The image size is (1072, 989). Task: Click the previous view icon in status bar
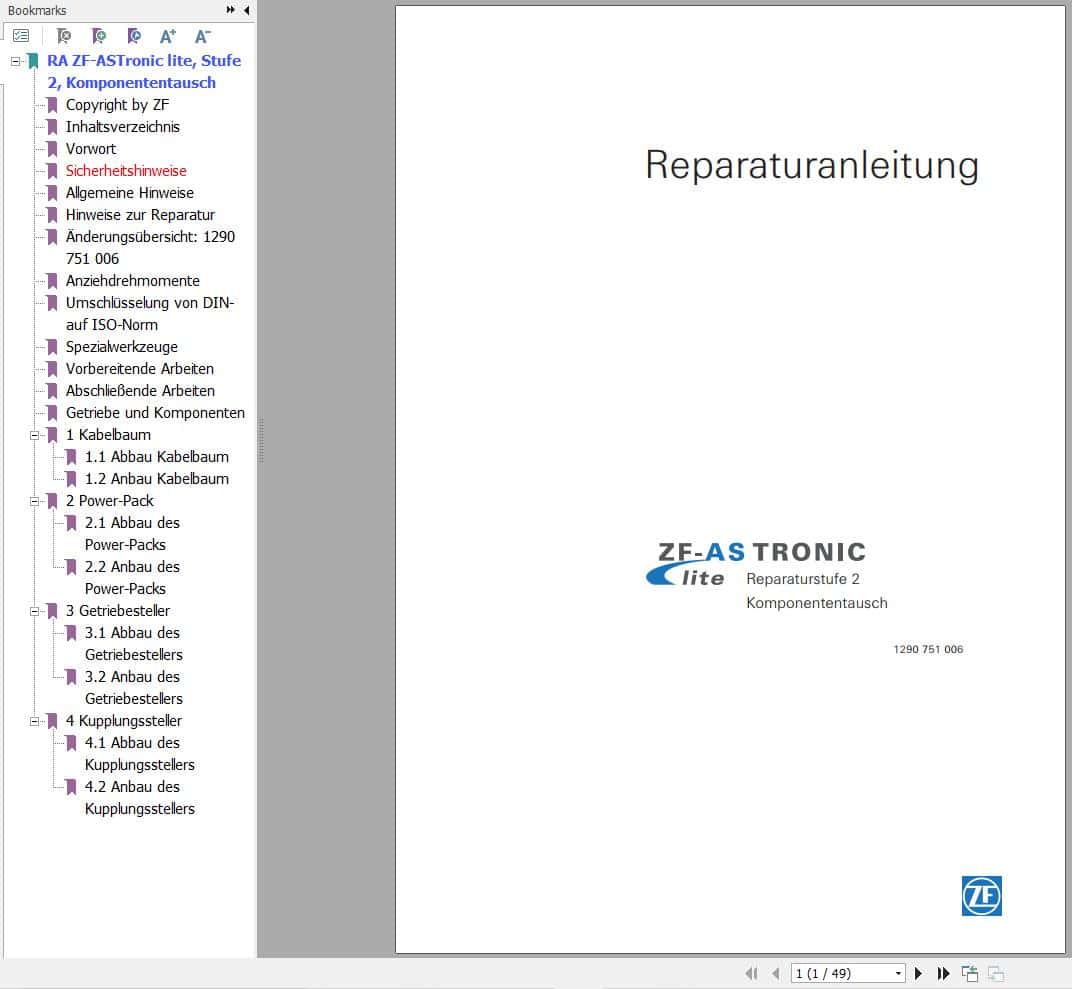coord(969,973)
